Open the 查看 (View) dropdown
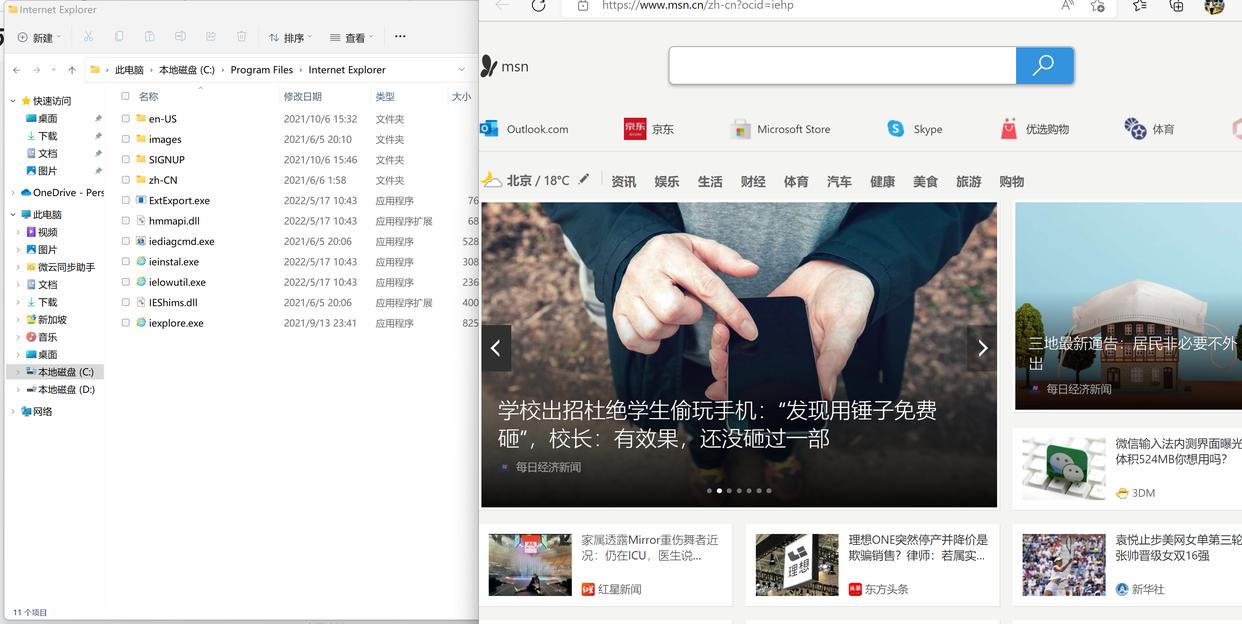 click(351, 36)
